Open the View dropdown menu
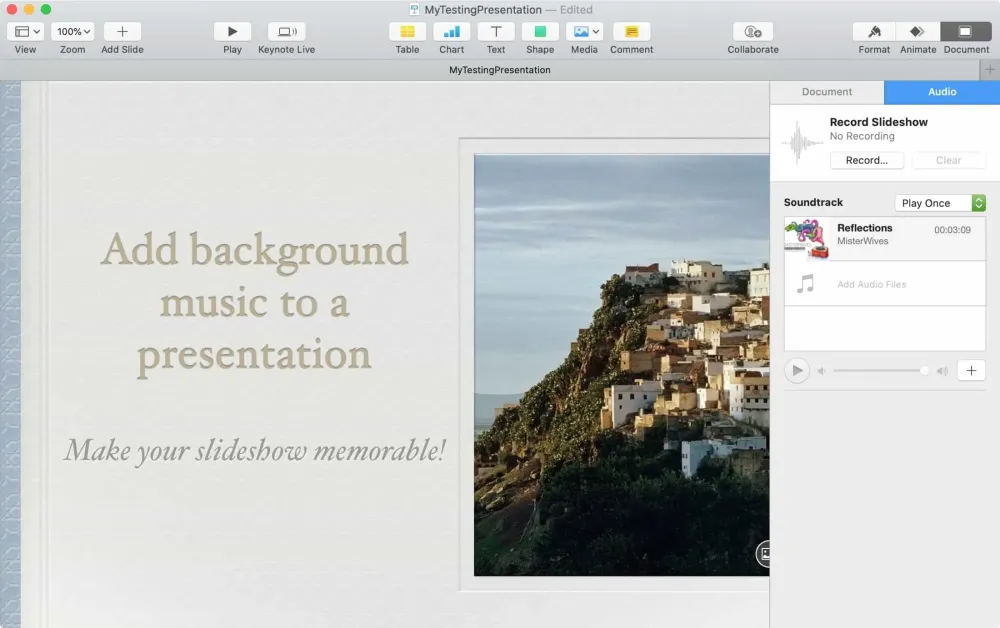Screen dimensions: 1000x628 pos(25,32)
